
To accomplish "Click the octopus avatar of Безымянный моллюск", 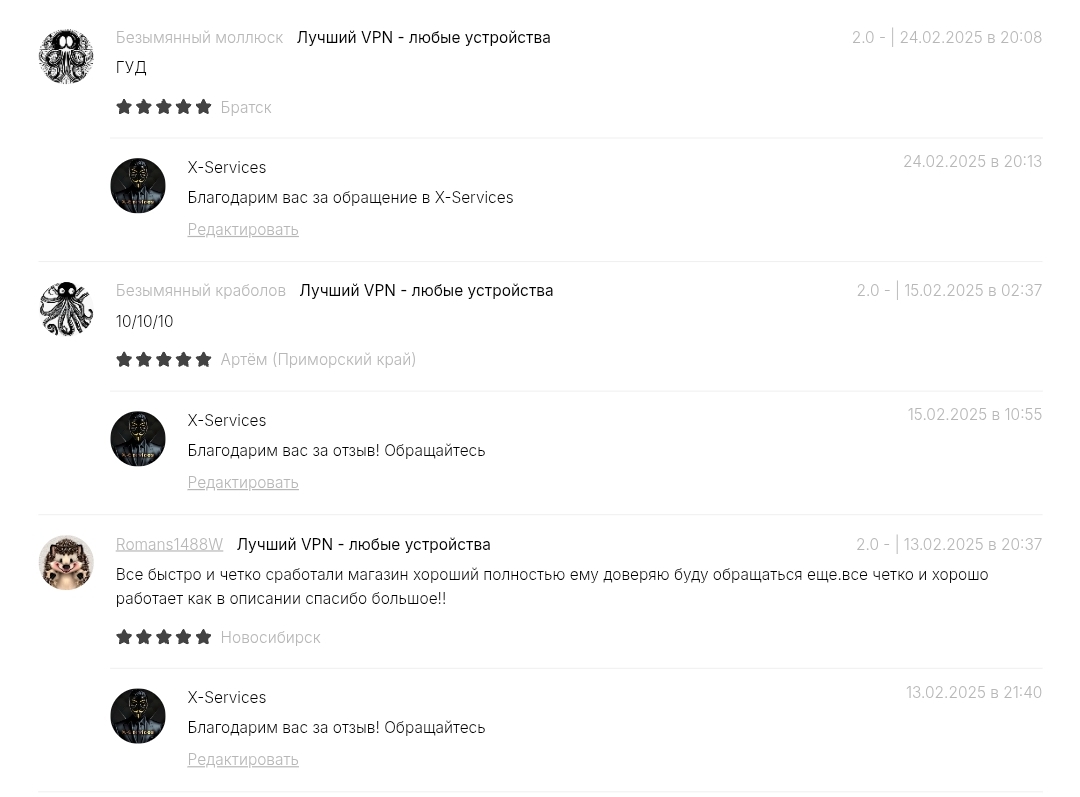I will click(66, 56).
